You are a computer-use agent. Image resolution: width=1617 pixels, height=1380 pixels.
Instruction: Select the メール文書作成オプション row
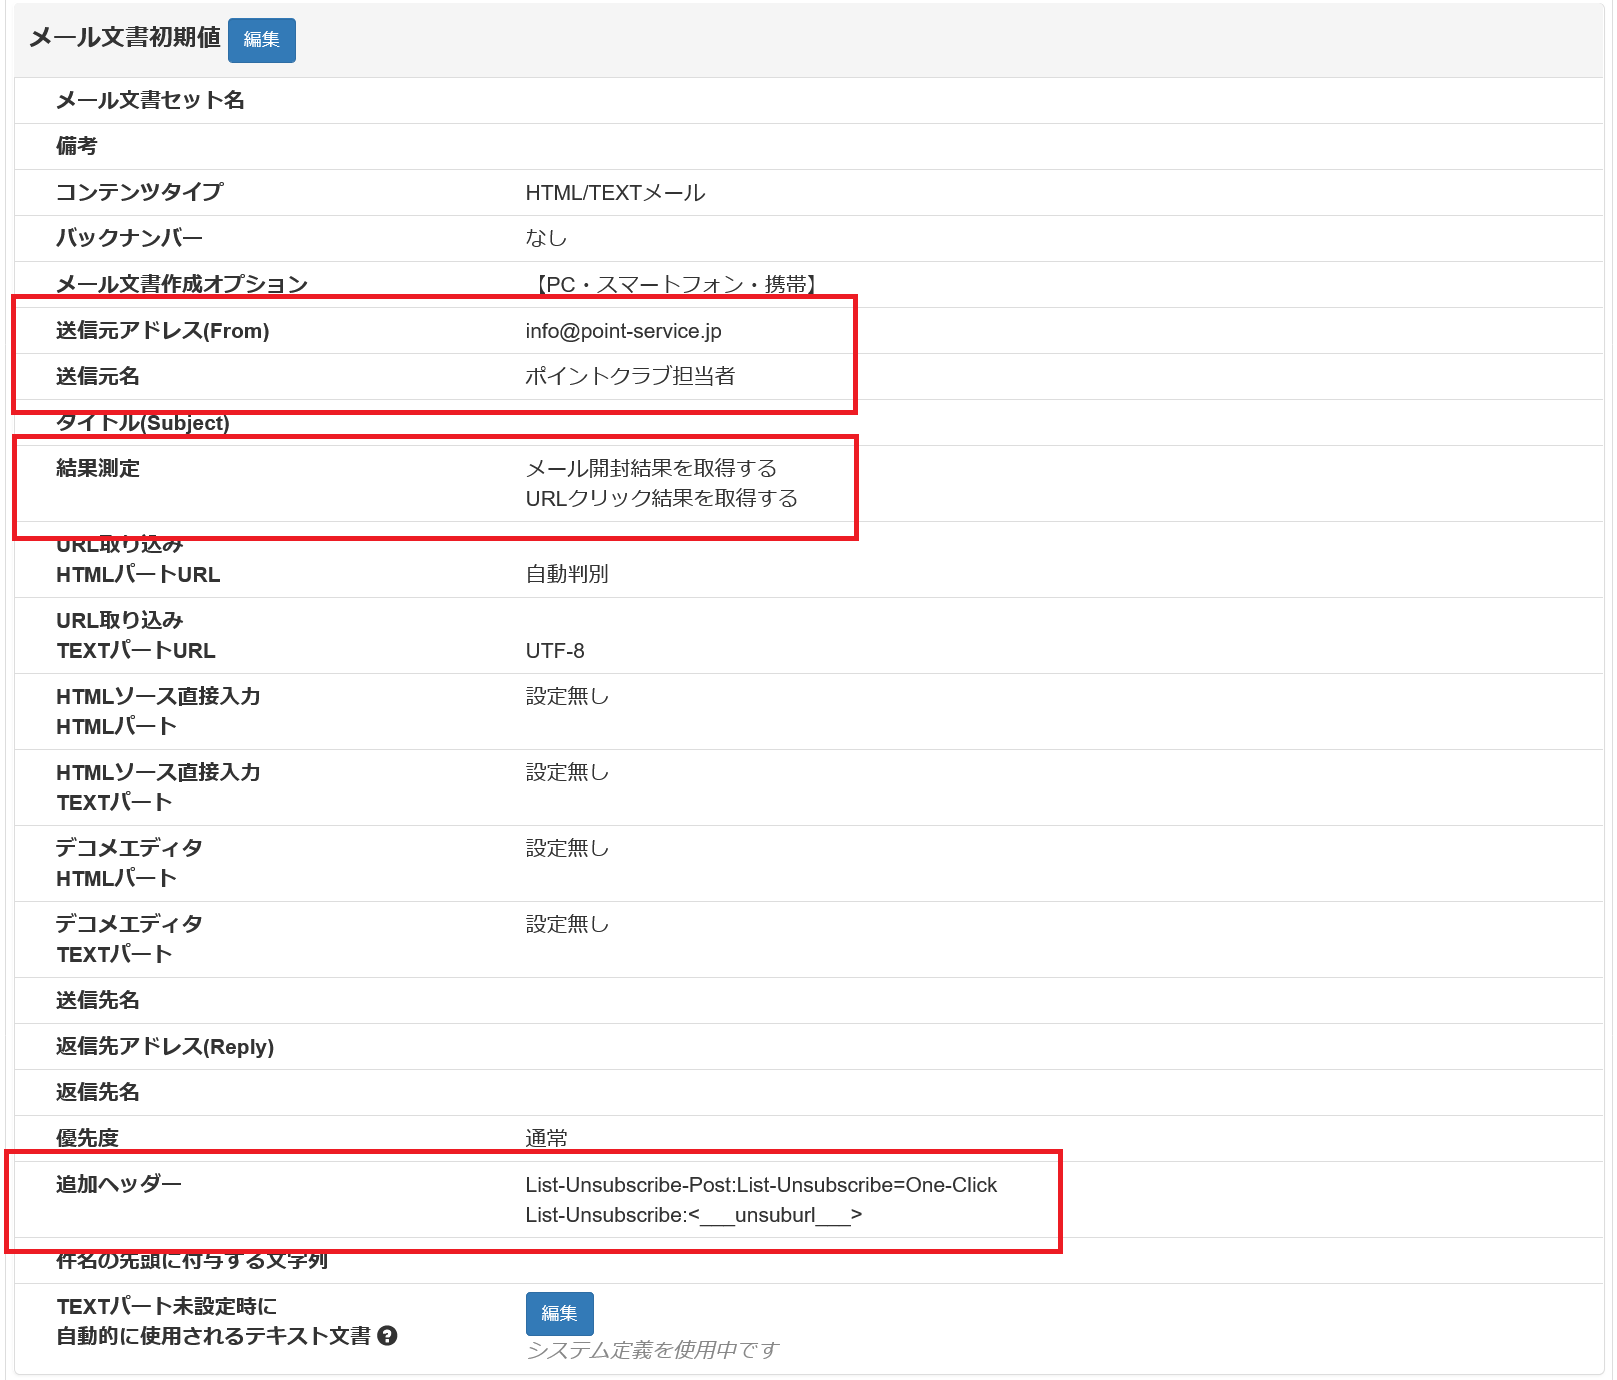(182, 284)
